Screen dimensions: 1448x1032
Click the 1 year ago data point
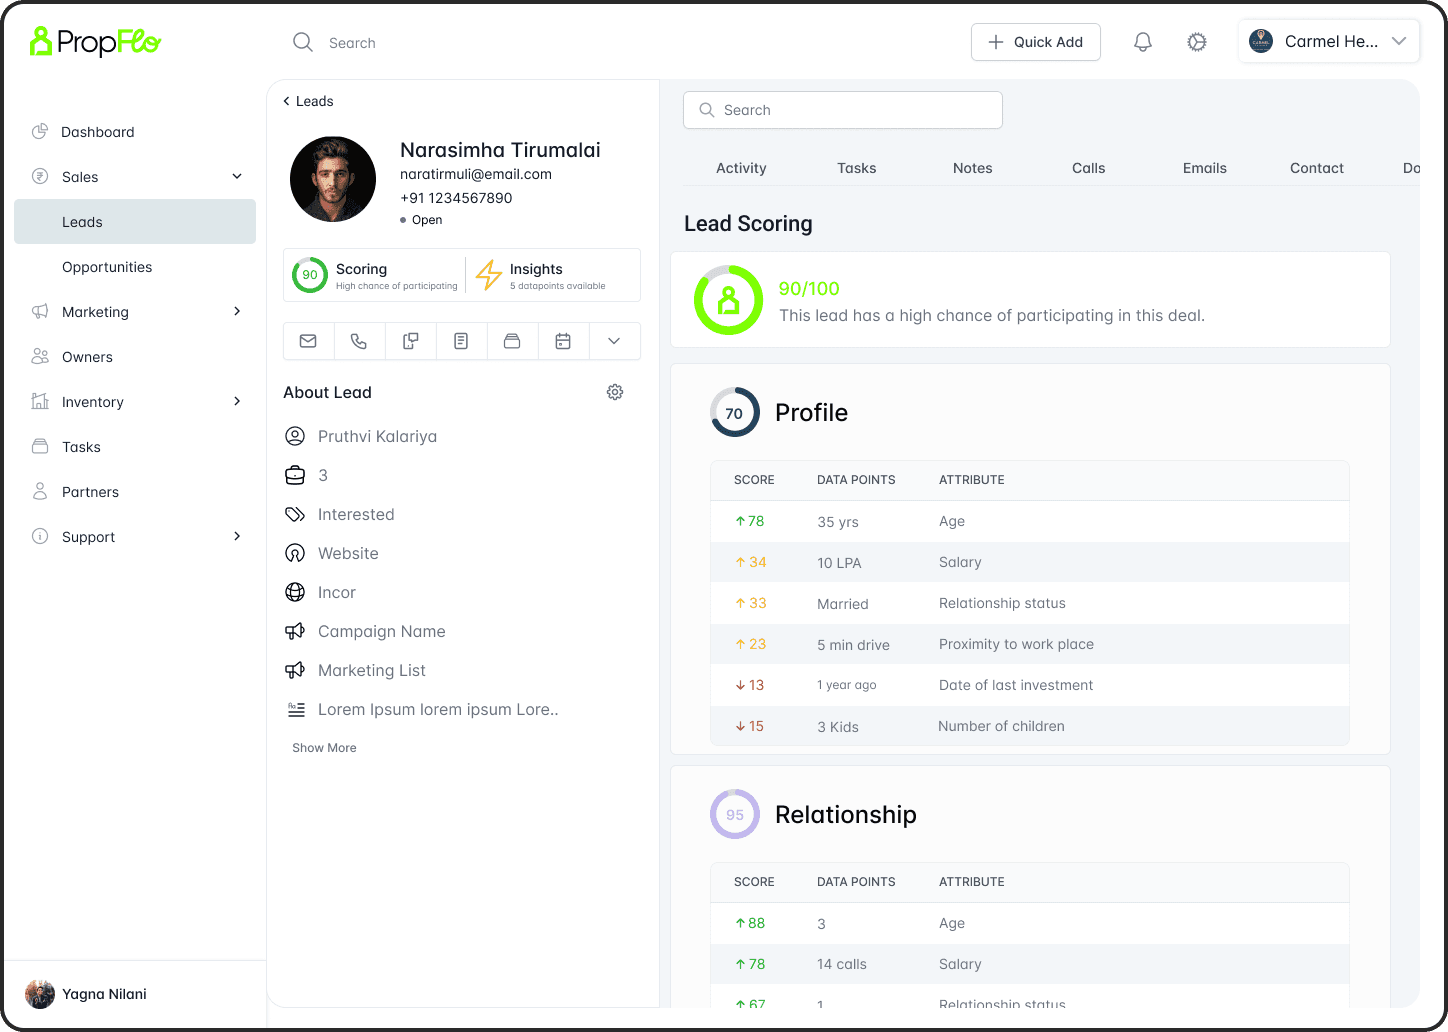tap(847, 685)
